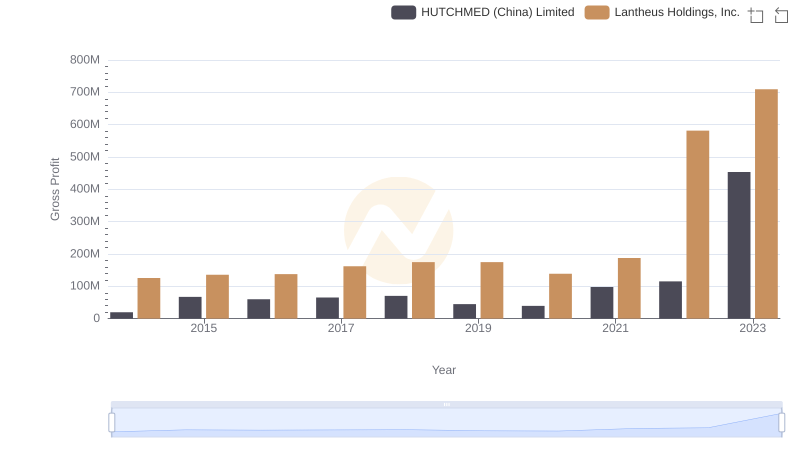Viewport: 800px width, 461px height.
Task: Click the Lantheus 2020 bar
Action: tap(560, 296)
